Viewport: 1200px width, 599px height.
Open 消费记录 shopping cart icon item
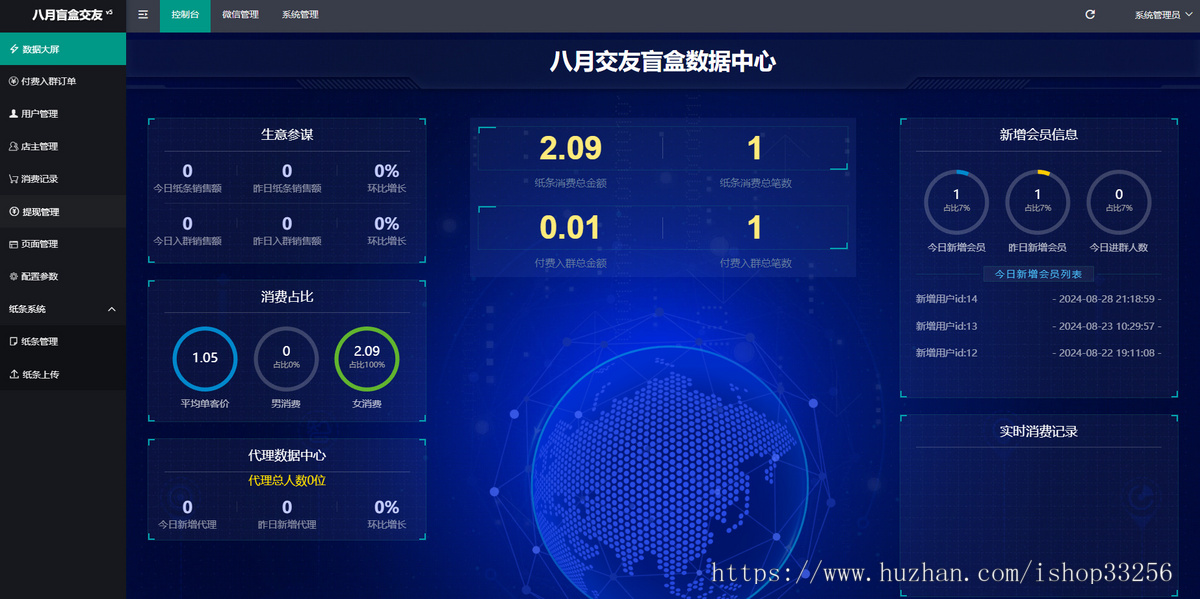[x=63, y=179]
